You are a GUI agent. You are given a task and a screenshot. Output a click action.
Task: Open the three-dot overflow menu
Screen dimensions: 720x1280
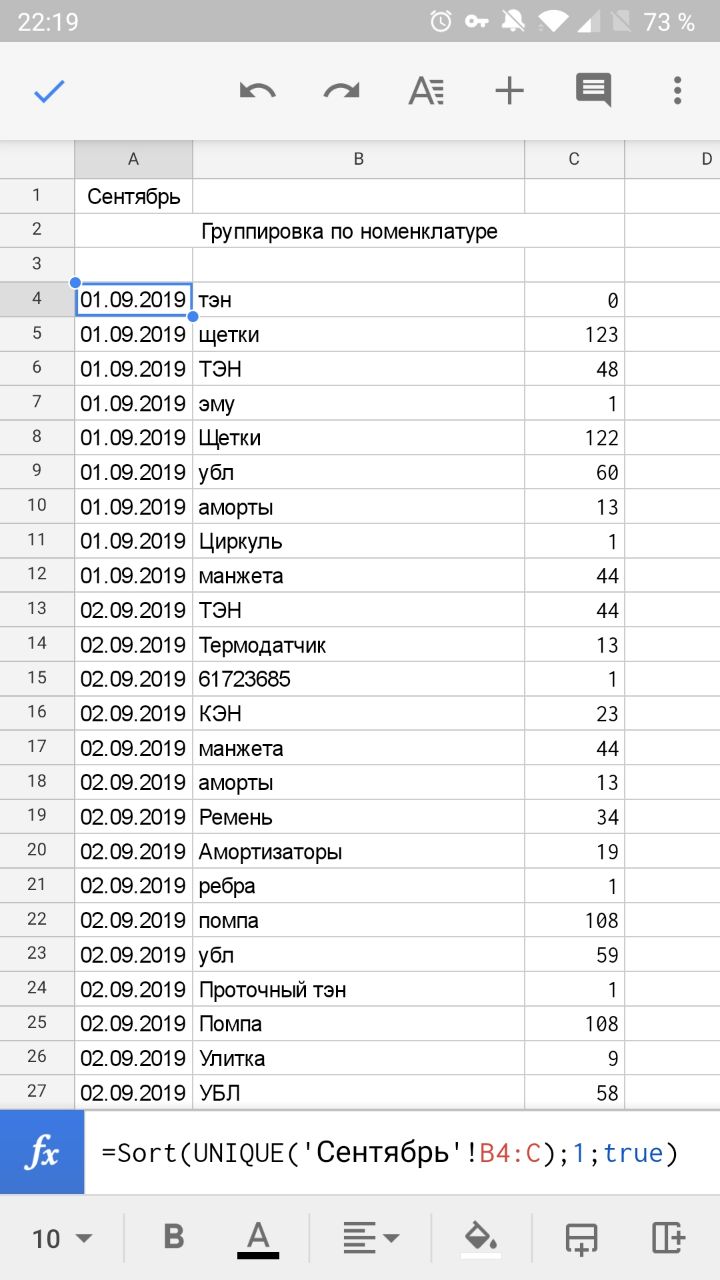tap(677, 92)
